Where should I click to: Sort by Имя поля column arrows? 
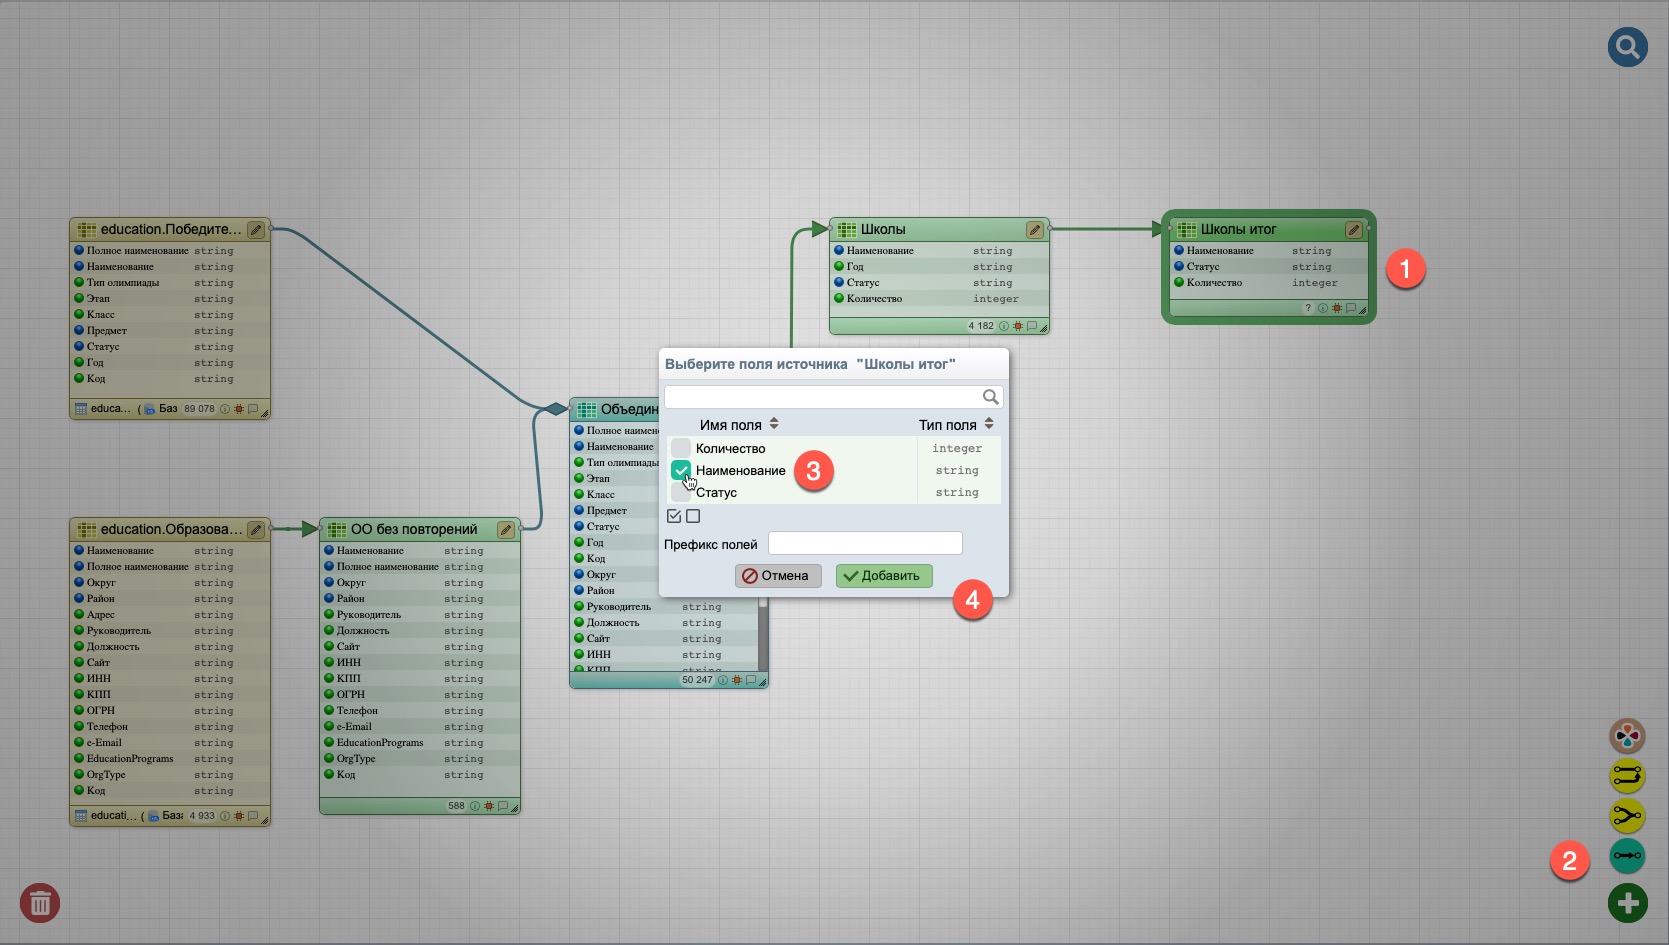[x=774, y=424]
